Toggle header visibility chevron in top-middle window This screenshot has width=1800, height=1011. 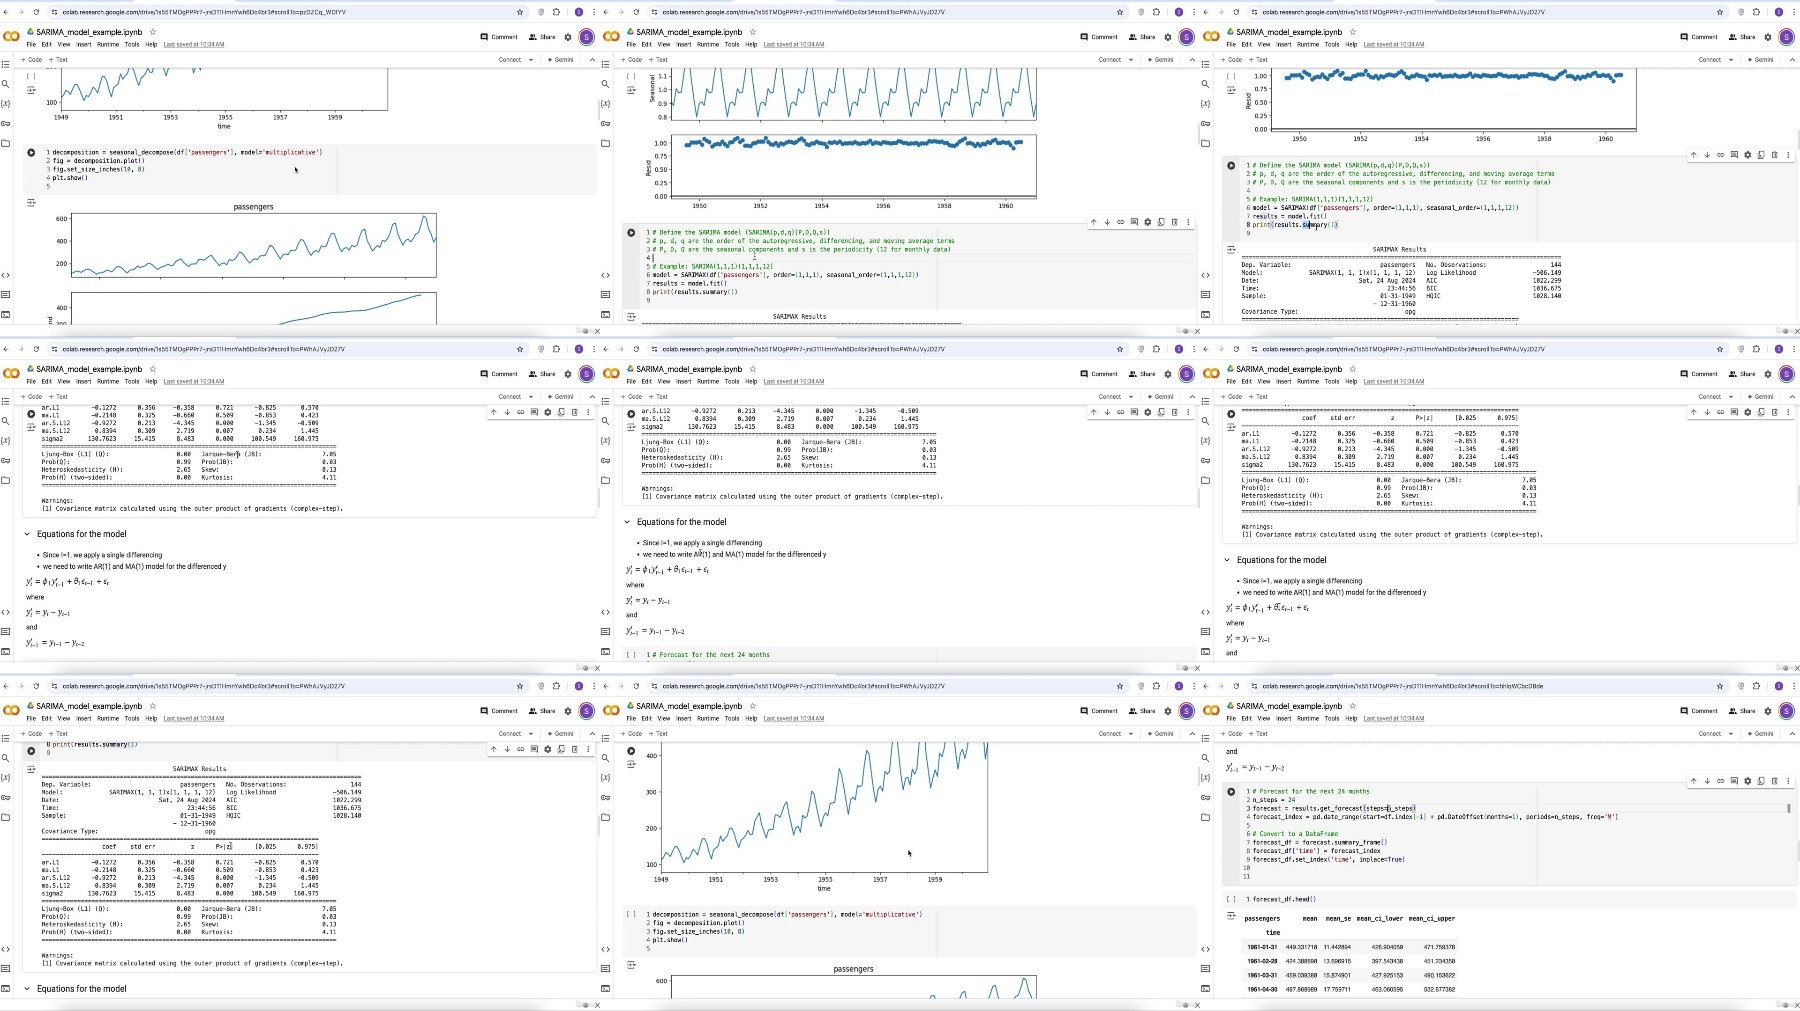pos(1192,60)
